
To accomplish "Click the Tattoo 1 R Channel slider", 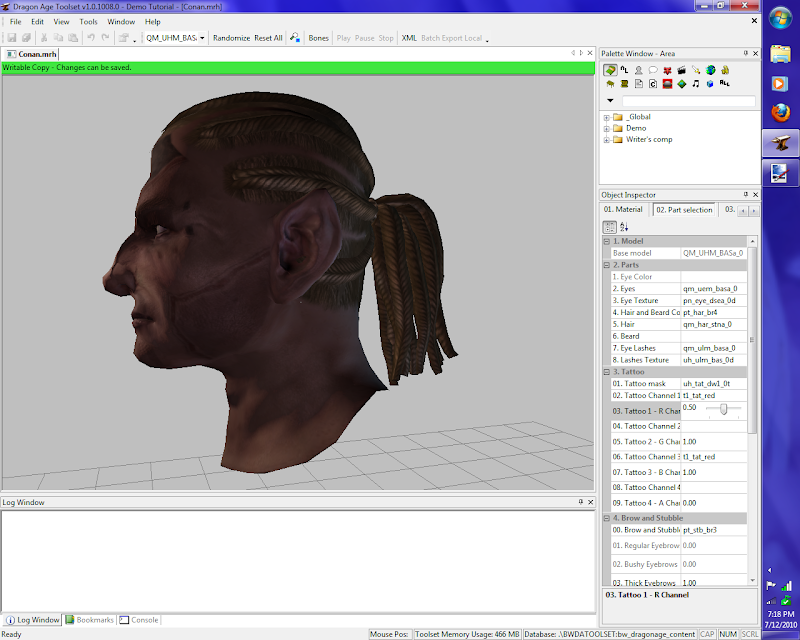I will 724,408.
